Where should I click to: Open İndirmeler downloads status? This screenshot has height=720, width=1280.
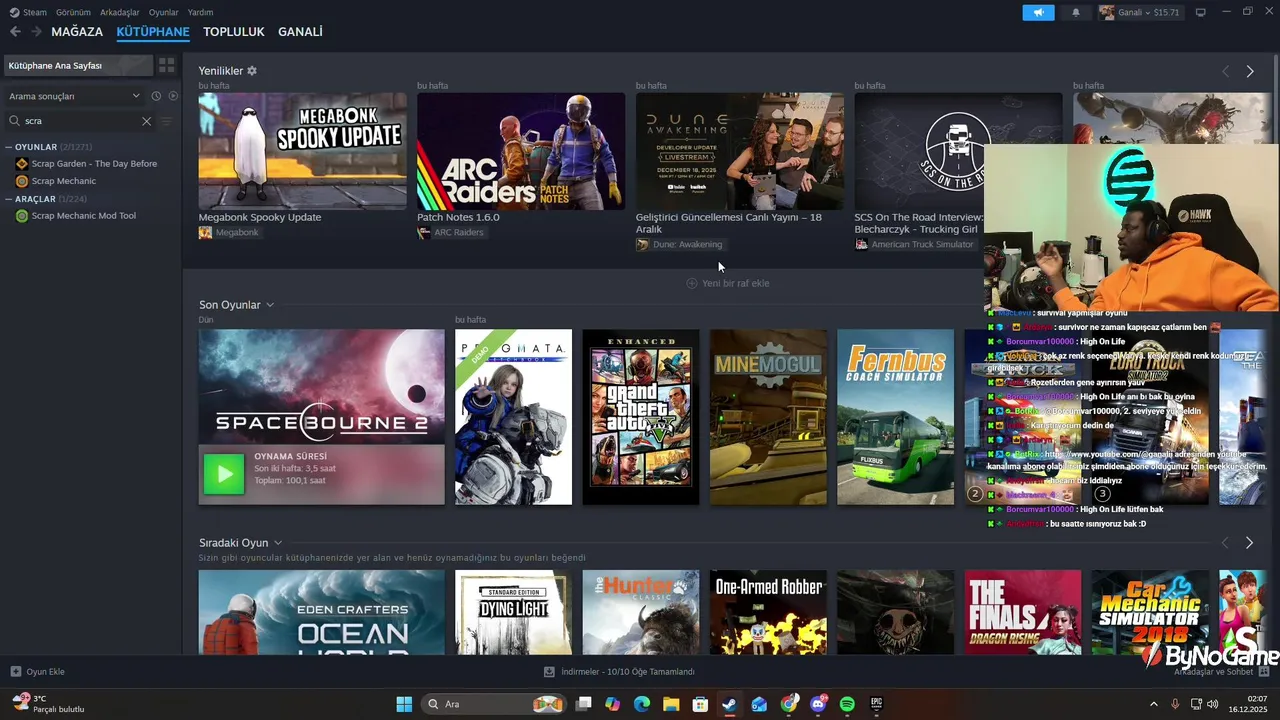619,672
